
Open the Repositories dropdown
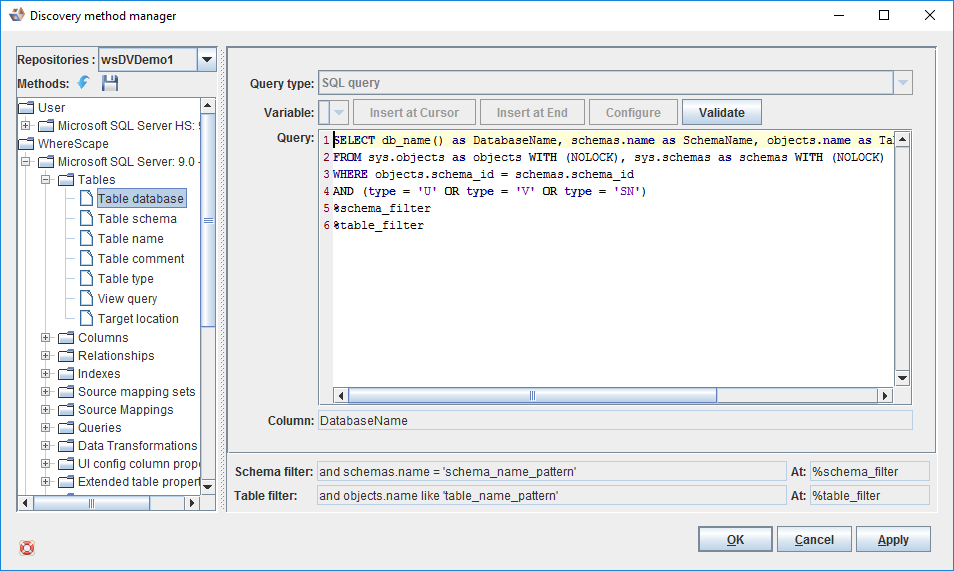[207, 60]
